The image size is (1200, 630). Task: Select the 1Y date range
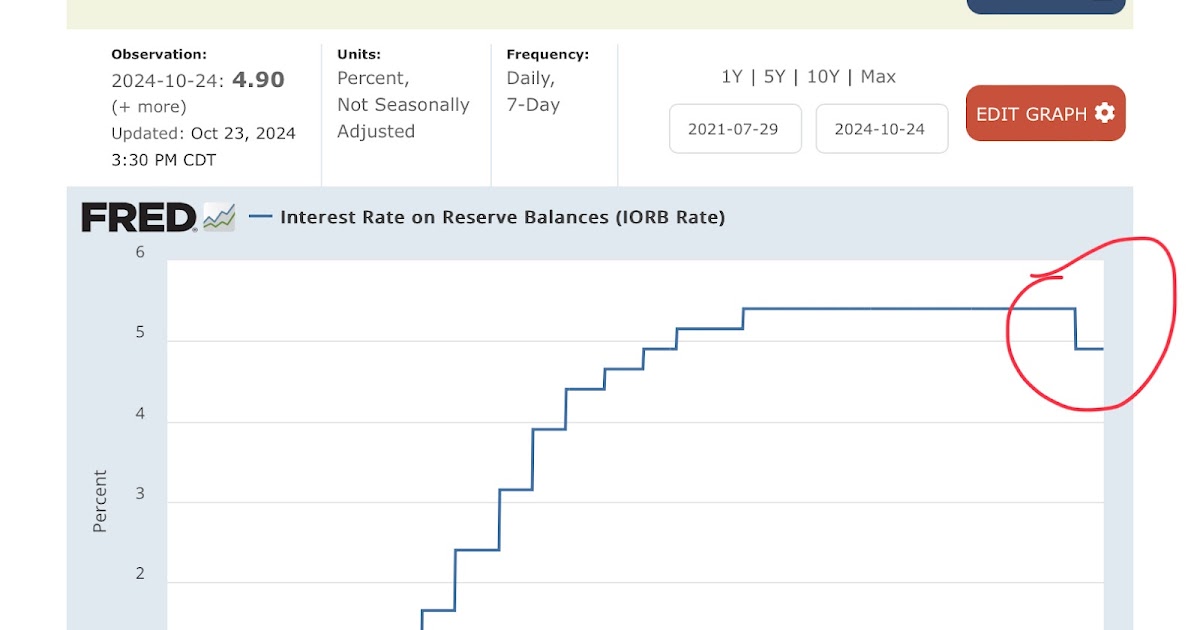coord(731,77)
